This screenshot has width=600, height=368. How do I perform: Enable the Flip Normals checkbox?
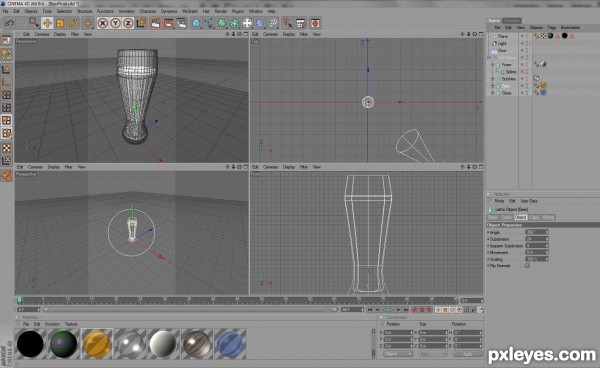[527, 265]
